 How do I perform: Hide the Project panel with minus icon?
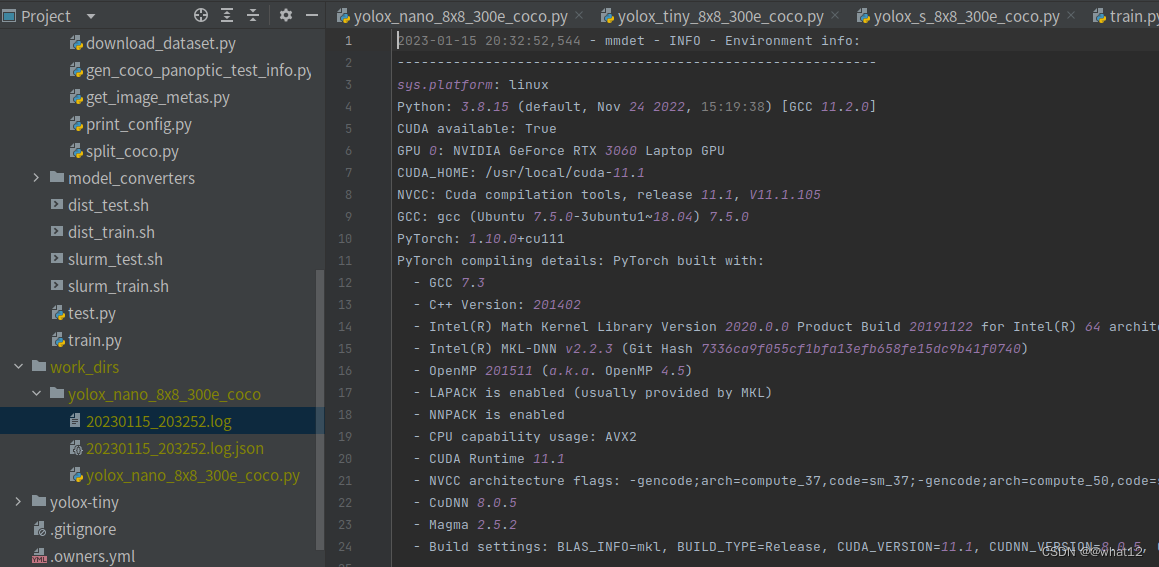(312, 15)
